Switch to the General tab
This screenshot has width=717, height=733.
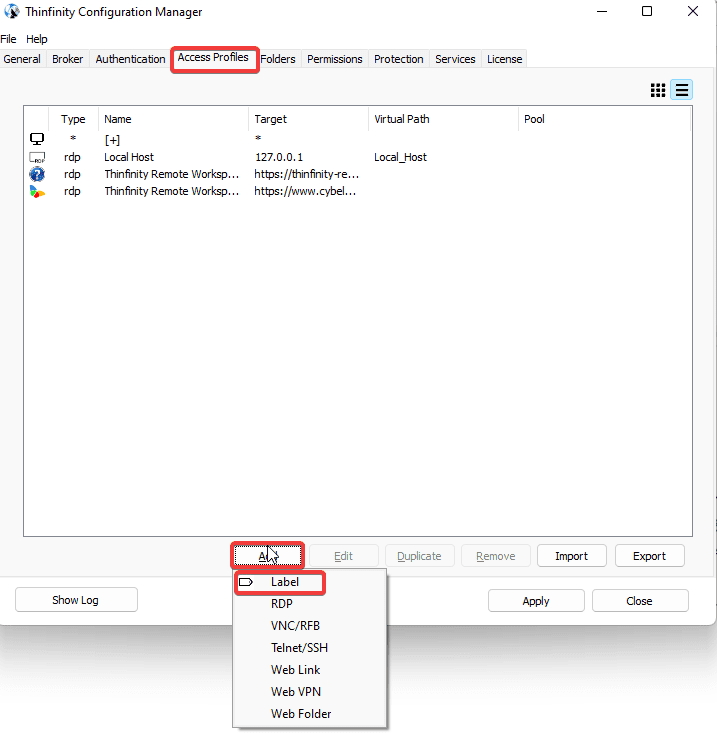(x=22, y=59)
